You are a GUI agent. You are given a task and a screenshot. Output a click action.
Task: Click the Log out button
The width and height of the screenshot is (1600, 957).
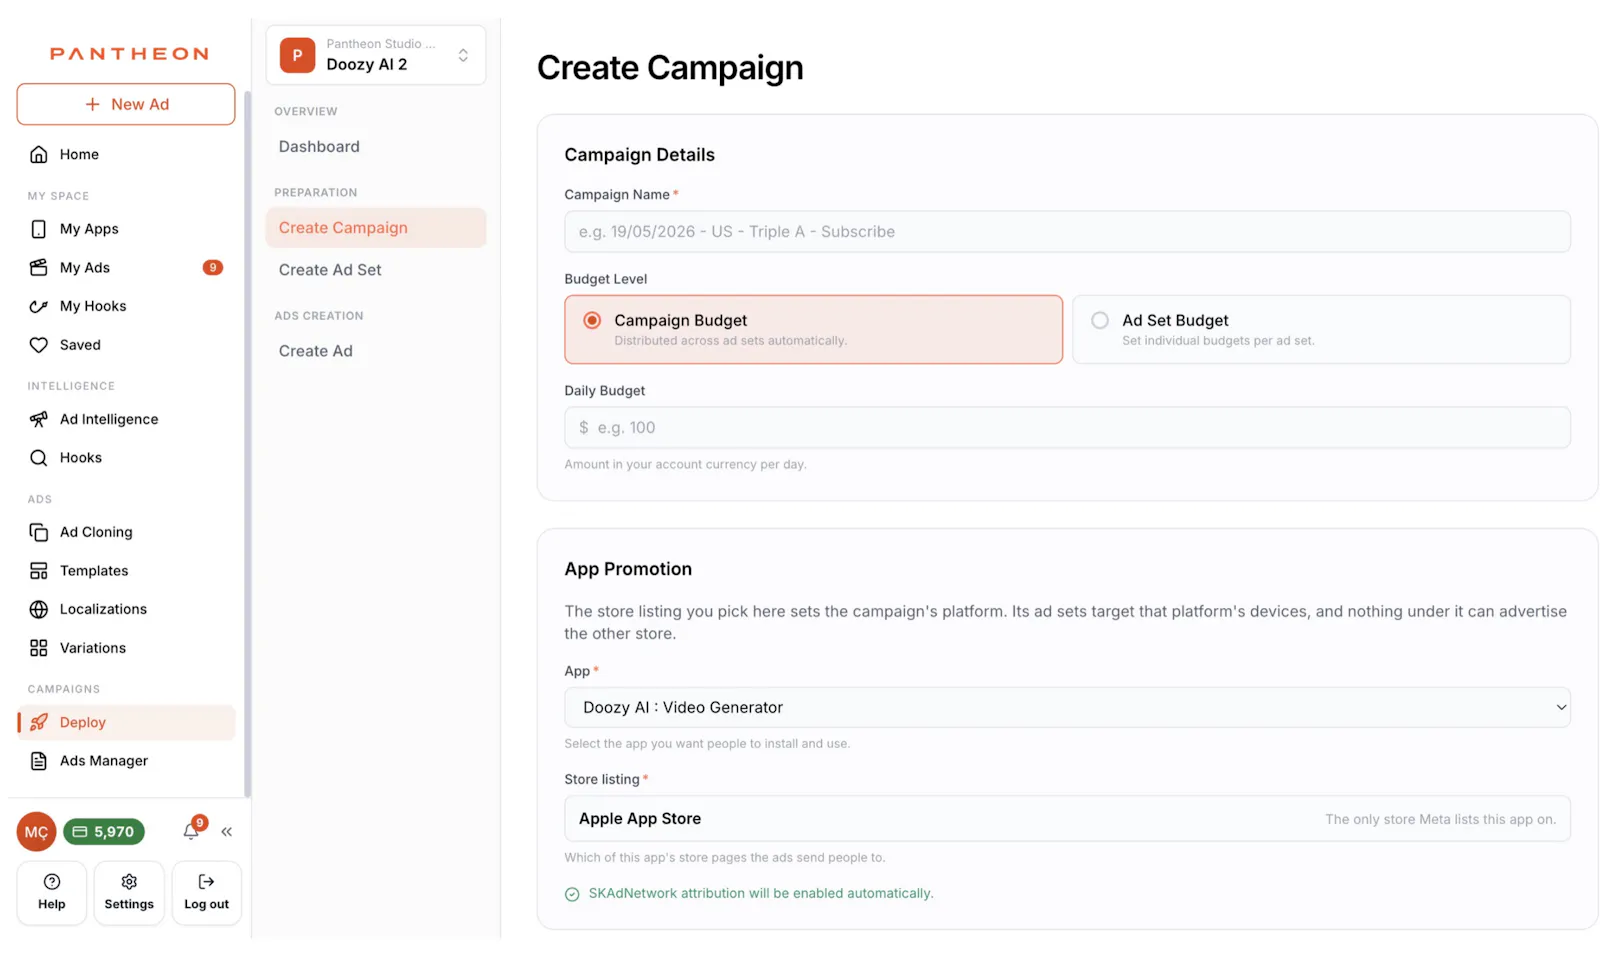pos(206,893)
